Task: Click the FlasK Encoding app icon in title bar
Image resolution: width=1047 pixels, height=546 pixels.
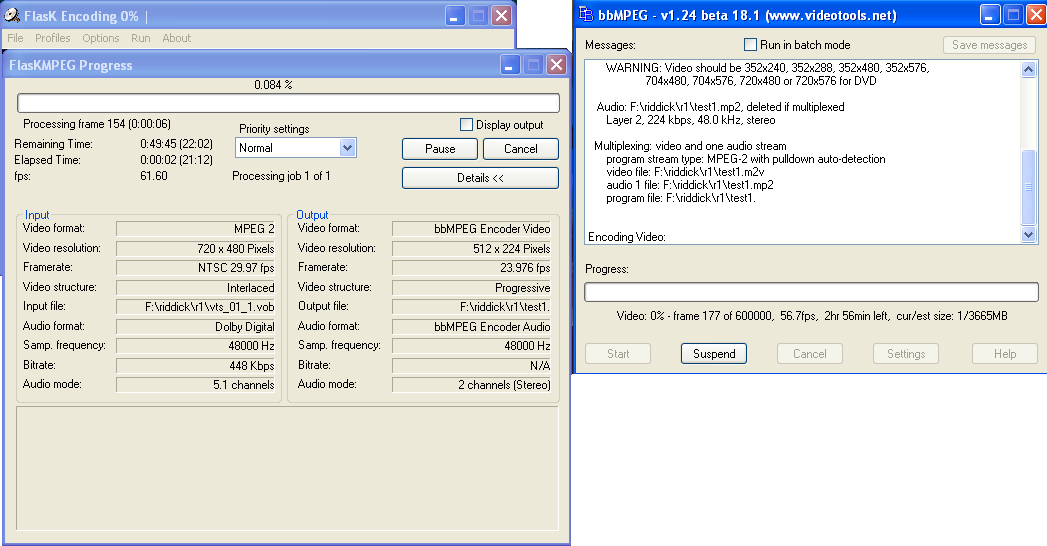Action: click(x=11, y=15)
